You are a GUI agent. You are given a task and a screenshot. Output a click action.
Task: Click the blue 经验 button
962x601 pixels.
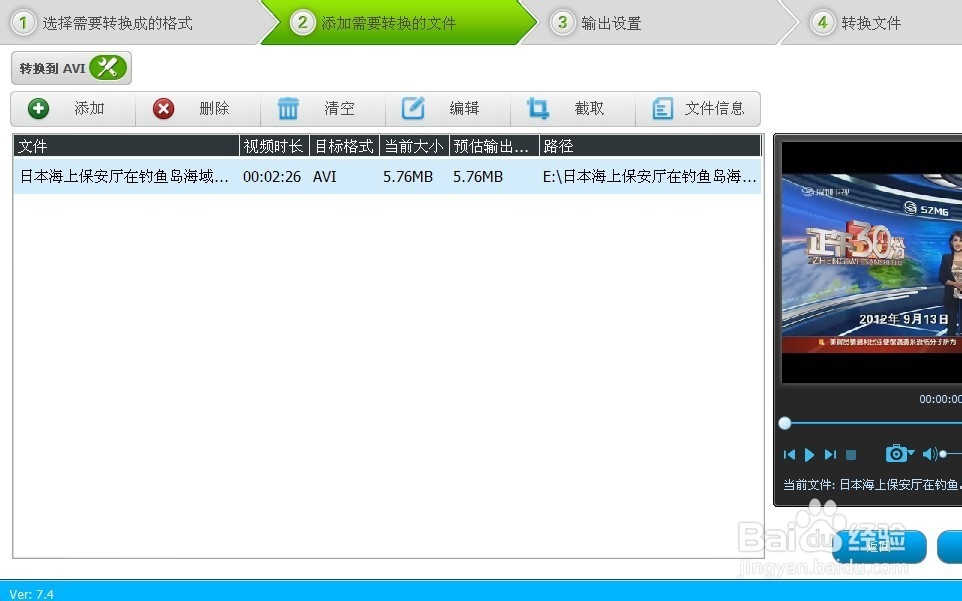coord(877,546)
